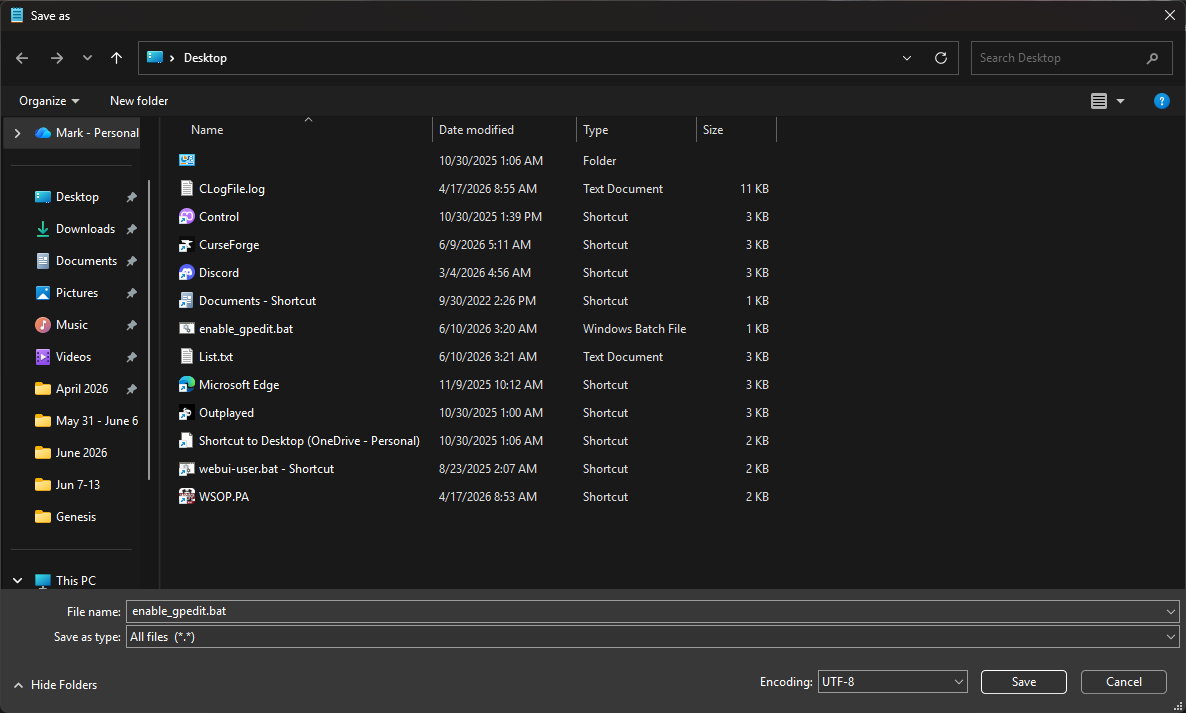Open recent locations chevron beside forward arrow
Image resolution: width=1186 pixels, height=713 pixels.
click(x=87, y=58)
